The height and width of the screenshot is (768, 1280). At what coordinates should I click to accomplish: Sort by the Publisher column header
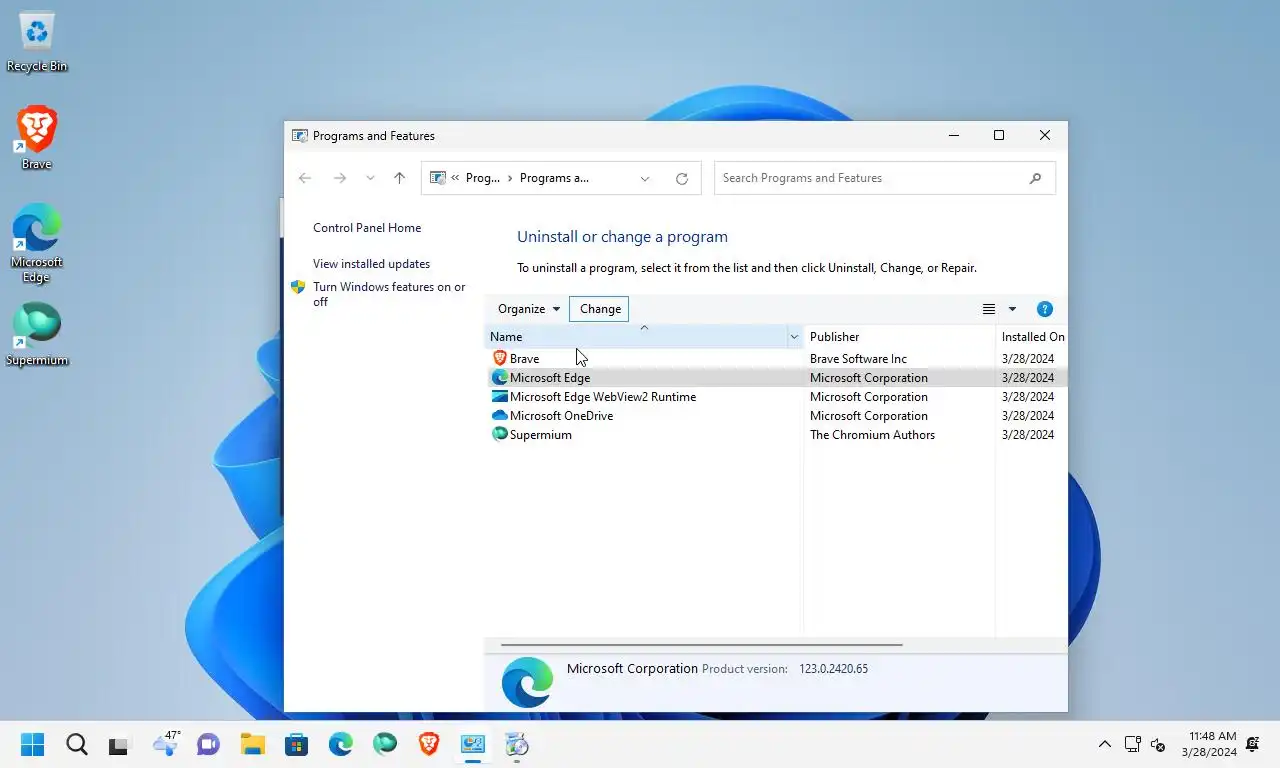899,337
